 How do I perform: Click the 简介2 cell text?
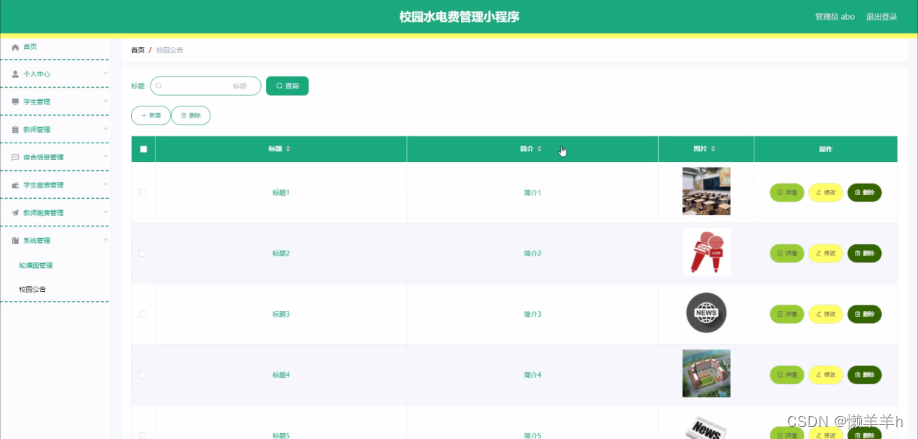click(532, 253)
